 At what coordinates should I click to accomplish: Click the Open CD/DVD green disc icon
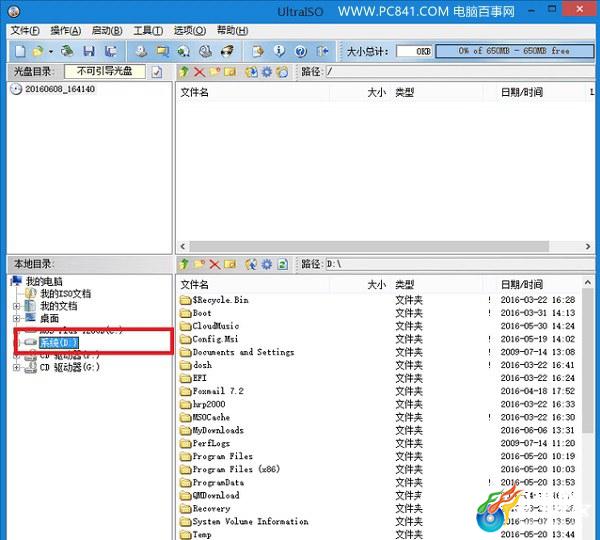pos(67,51)
